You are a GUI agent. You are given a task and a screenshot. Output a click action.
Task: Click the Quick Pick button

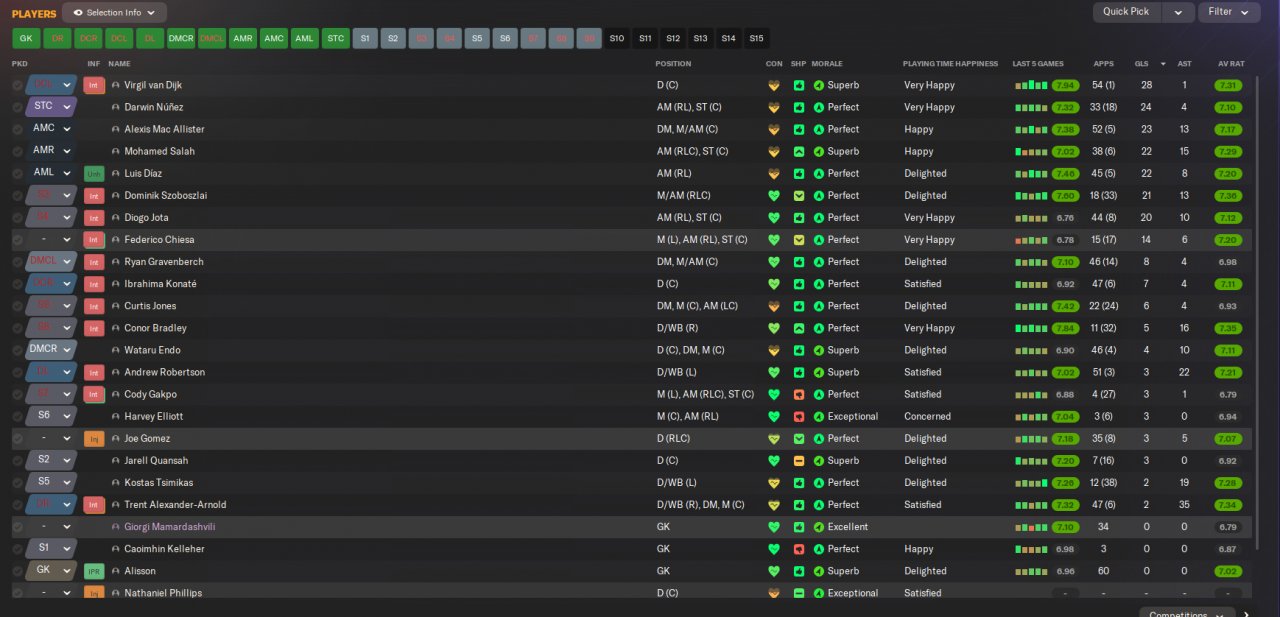click(x=1127, y=12)
